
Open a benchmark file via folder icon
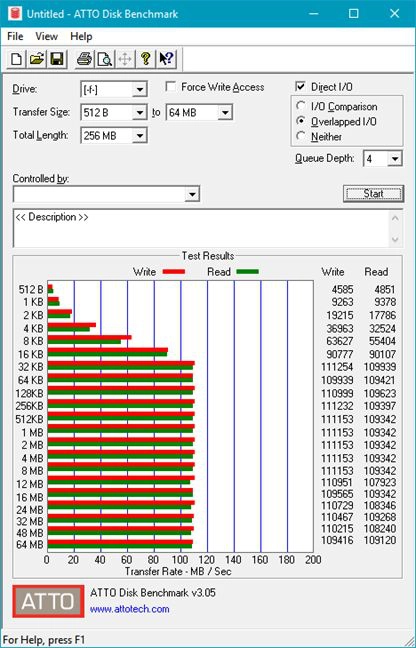tap(37, 59)
